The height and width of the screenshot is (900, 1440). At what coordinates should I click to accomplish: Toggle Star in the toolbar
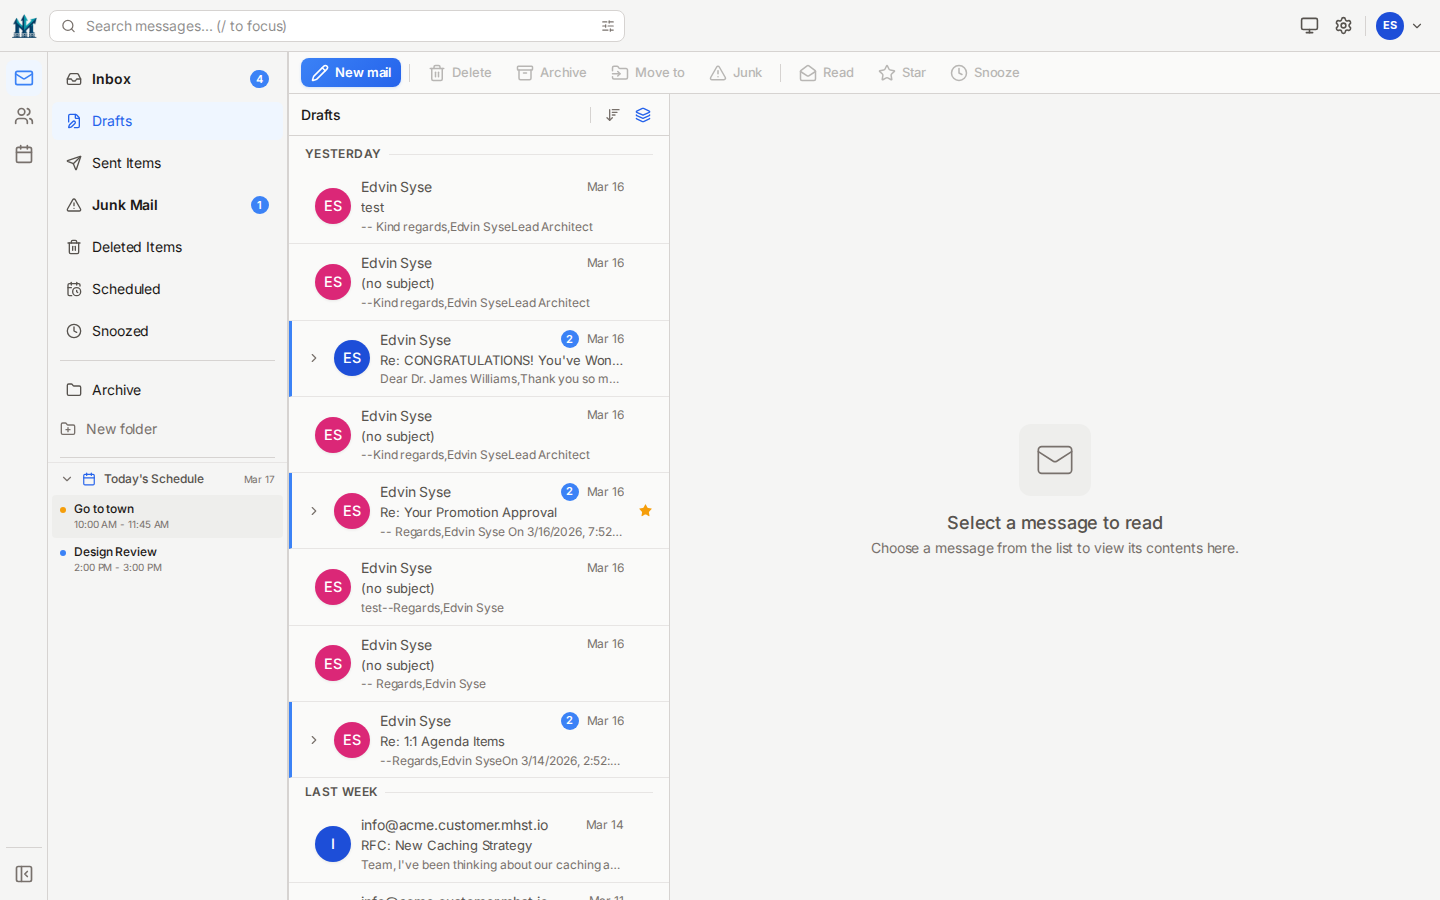pyautogui.click(x=902, y=73)
